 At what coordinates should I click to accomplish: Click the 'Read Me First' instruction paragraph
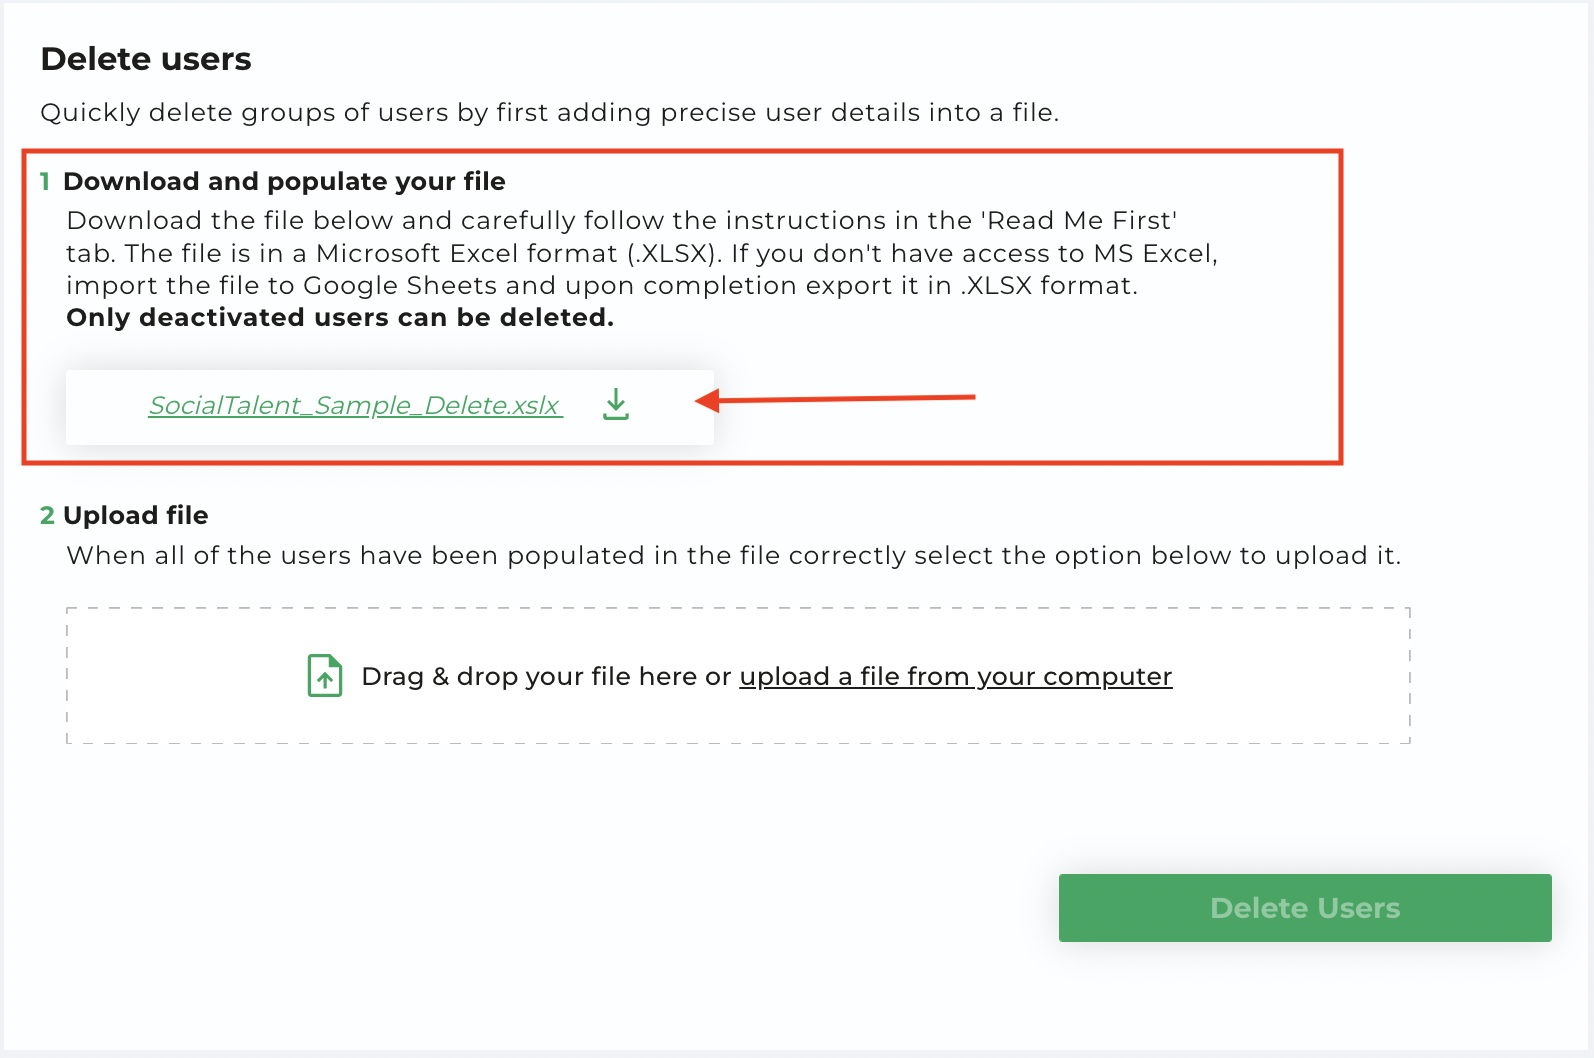[642, 253]
